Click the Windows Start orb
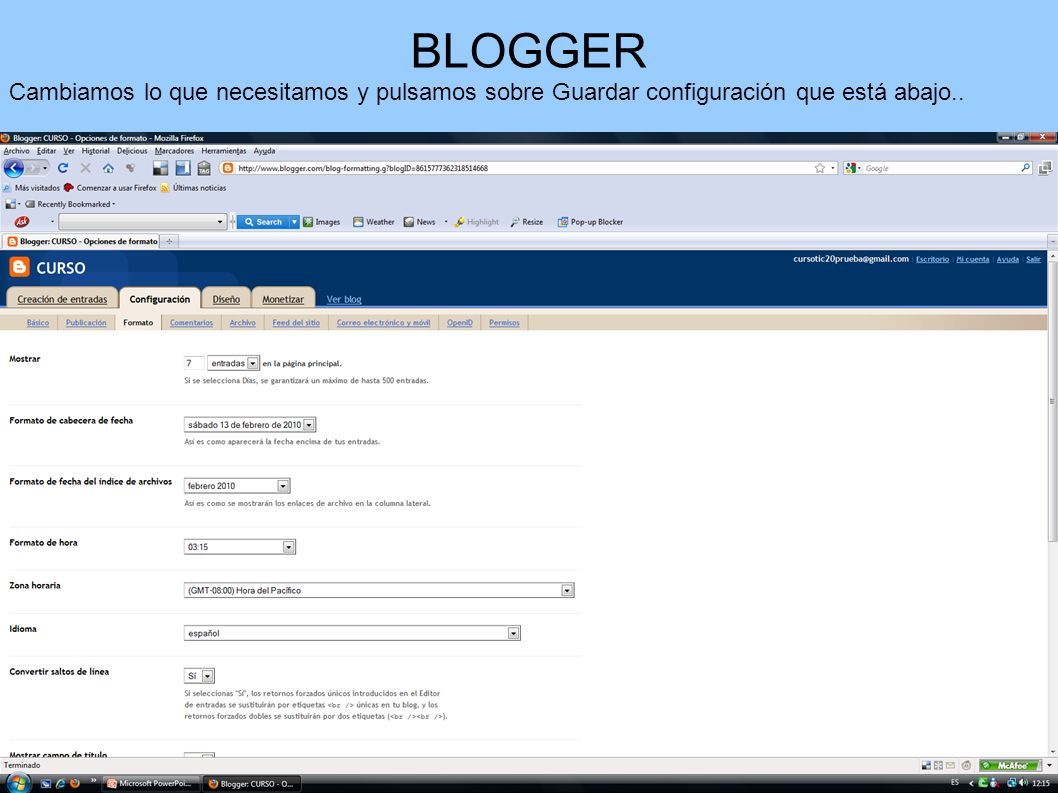Screen dimensions: 1058x793 point(18,784)
